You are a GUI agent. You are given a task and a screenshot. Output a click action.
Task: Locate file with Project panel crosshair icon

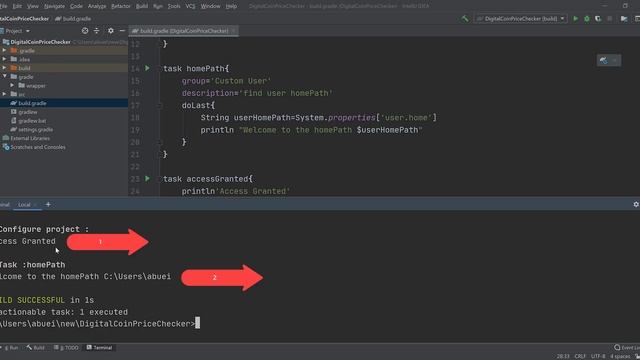pyautogui.click(x=85, y=31)
